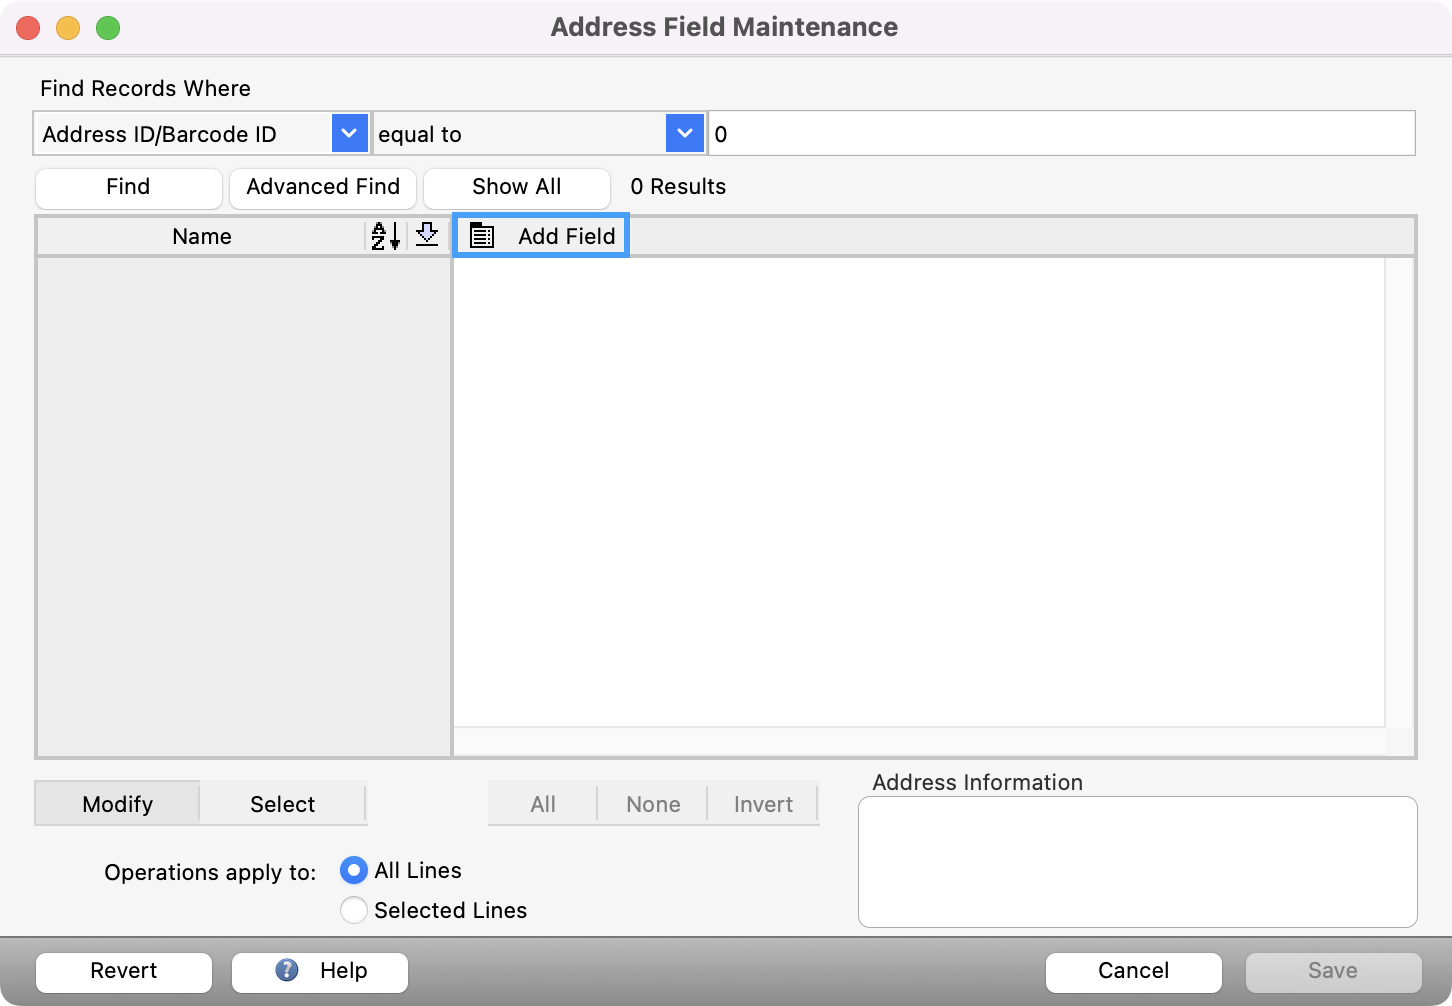Image resolution: width=1452 pixels, height=1006 pixels.
Task: Click the Add Field list icon
Action: click(481, 236)
